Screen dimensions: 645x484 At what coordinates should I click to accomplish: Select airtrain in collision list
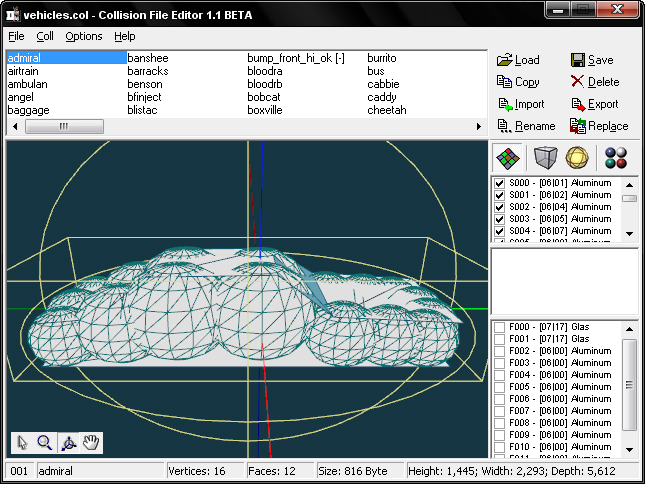click(x=23, y=71)
